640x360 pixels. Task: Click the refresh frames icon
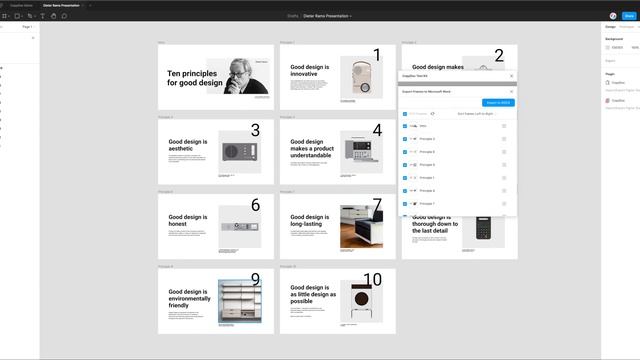coord(432,114)
